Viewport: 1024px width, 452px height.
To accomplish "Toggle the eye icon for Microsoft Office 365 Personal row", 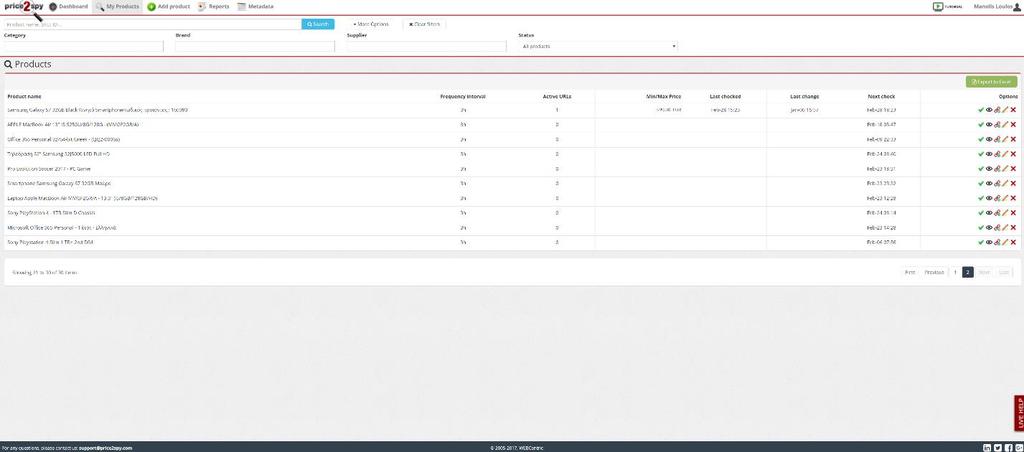I will pyautogui.click(x=989, y=228).
